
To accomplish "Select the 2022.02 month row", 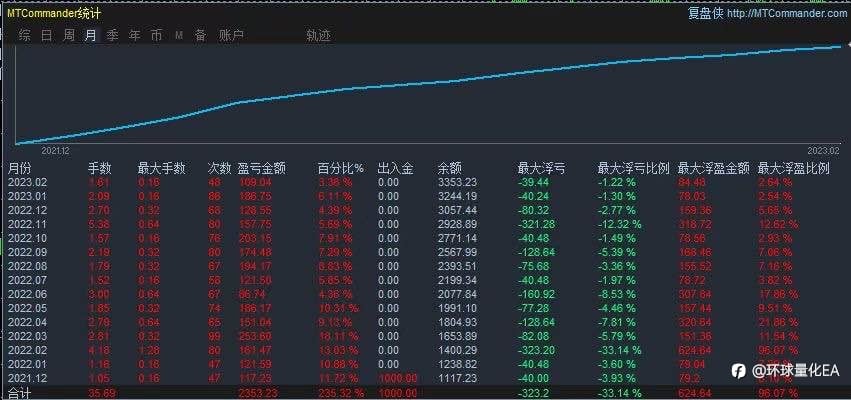I will click(426, 351).
